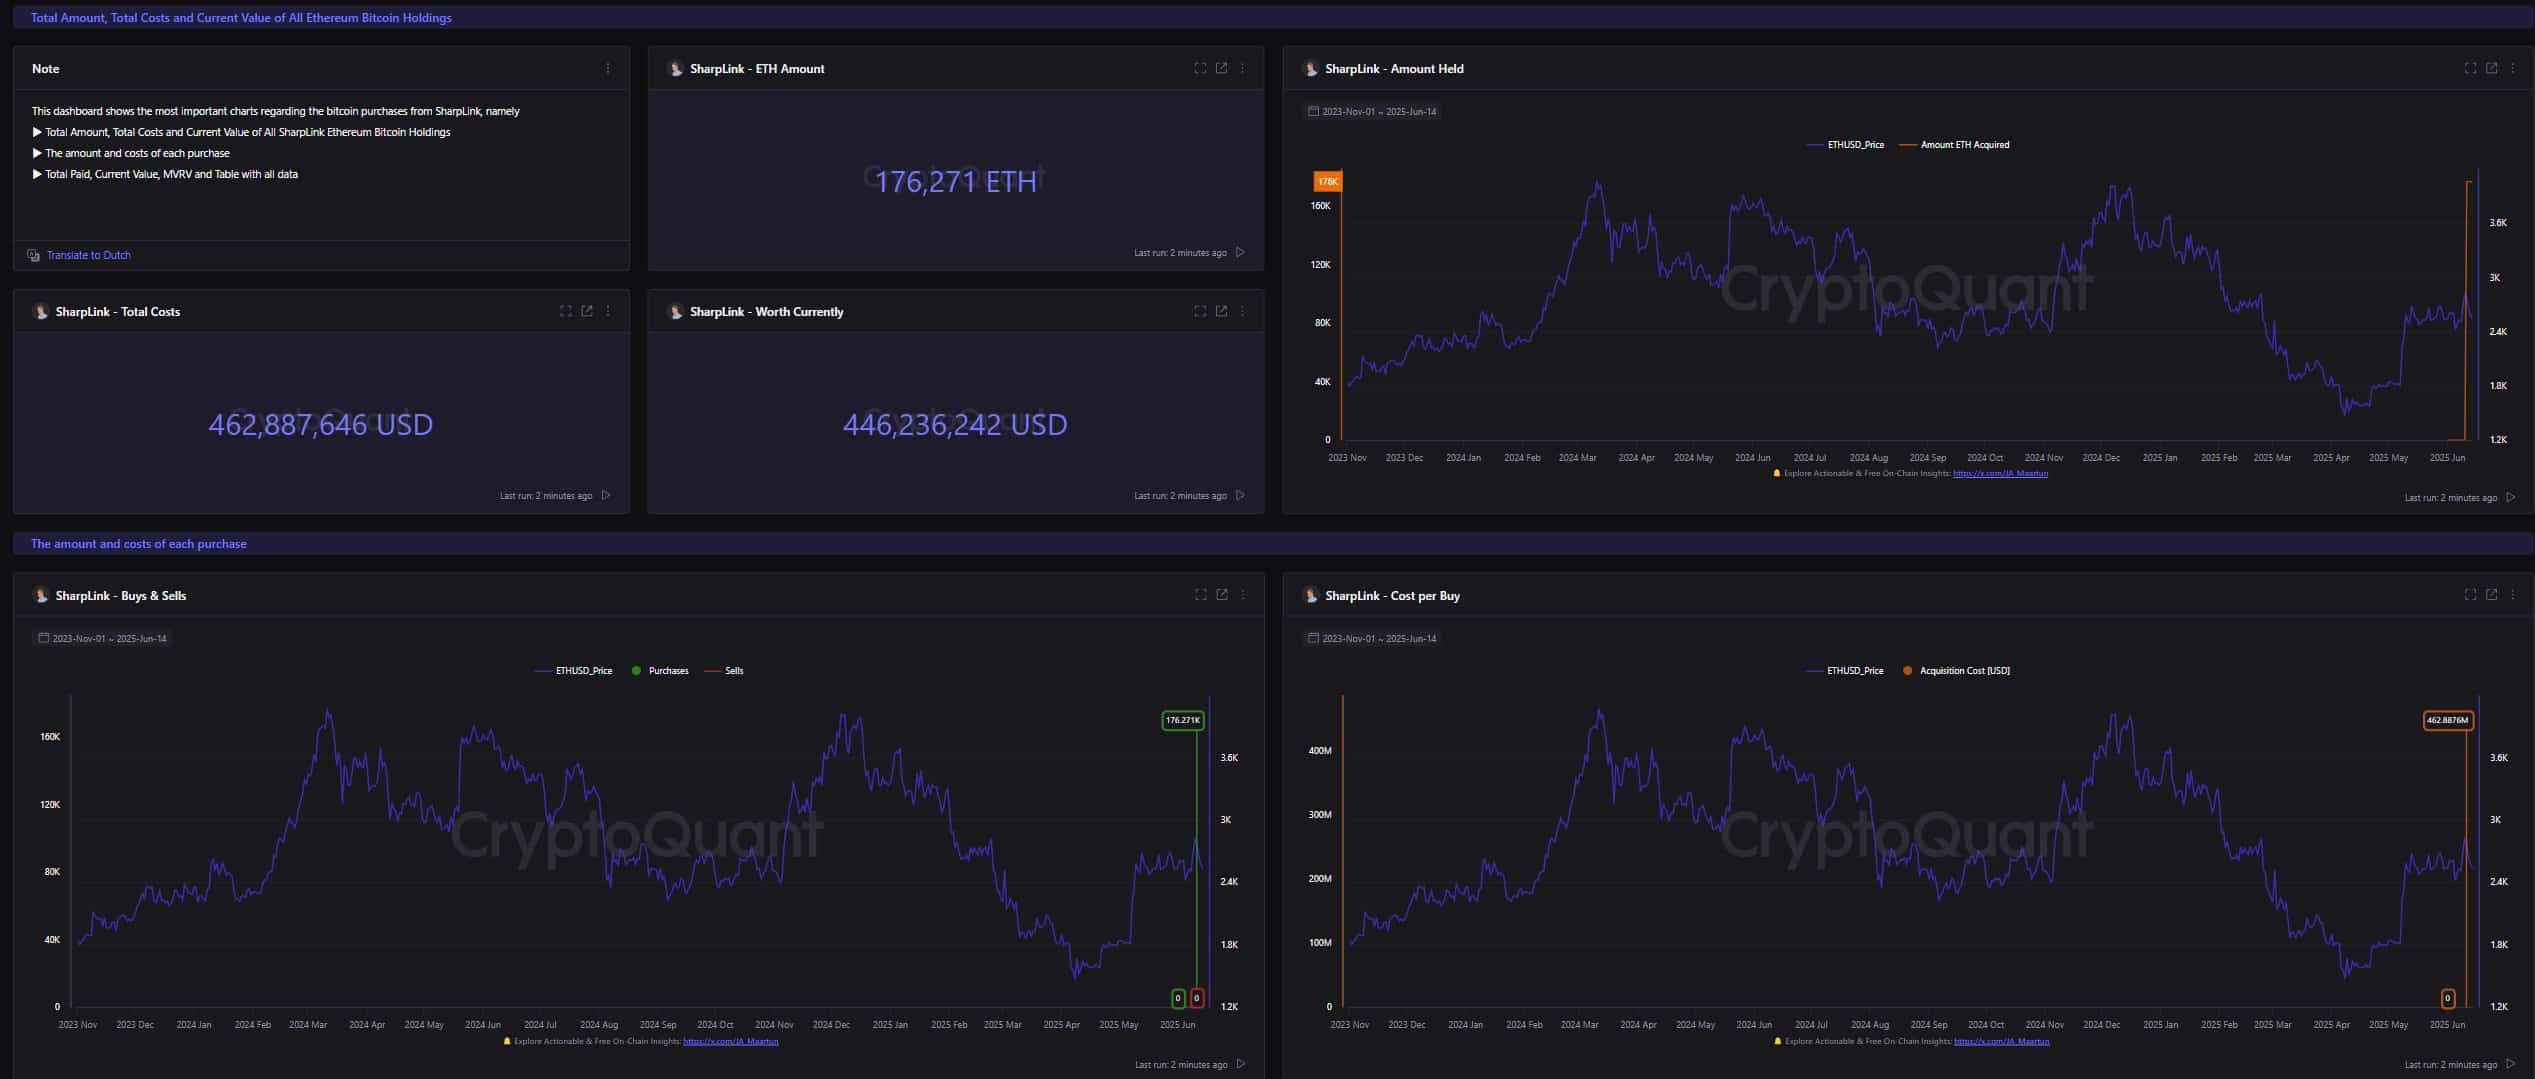
Task: Open the three-dot menu on the Note card
Action: pos(607,68)
